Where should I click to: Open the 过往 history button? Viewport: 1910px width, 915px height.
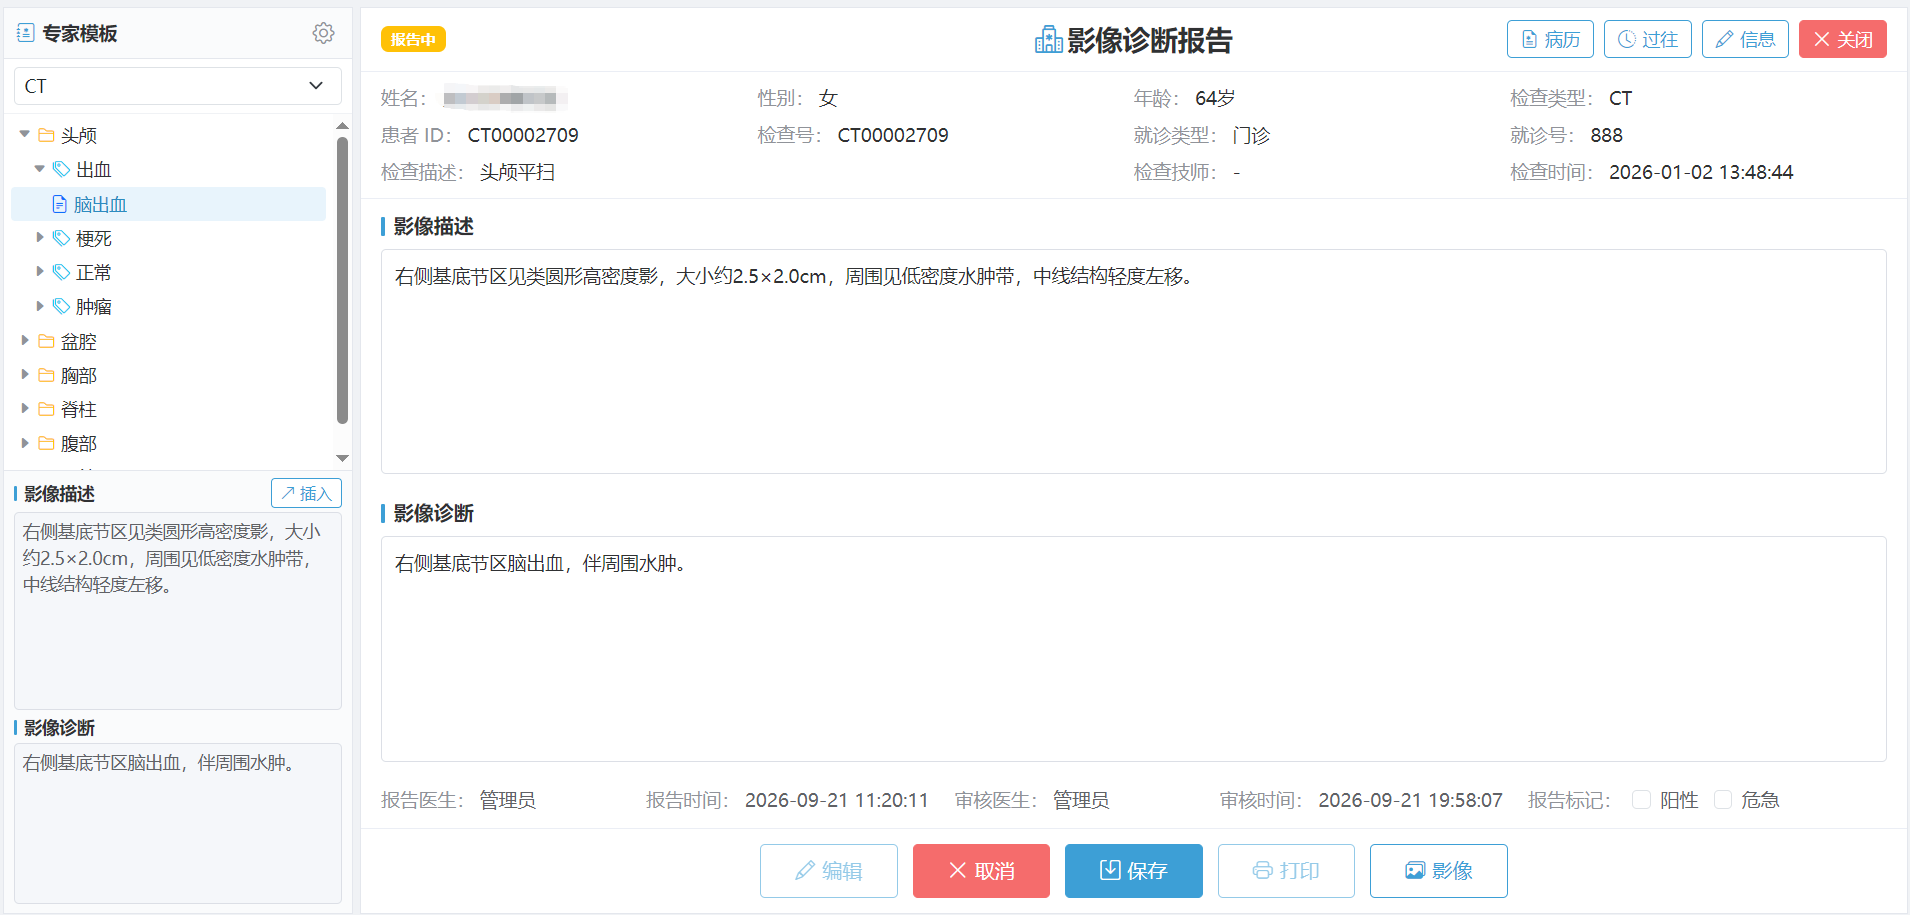pos(1648,39)
